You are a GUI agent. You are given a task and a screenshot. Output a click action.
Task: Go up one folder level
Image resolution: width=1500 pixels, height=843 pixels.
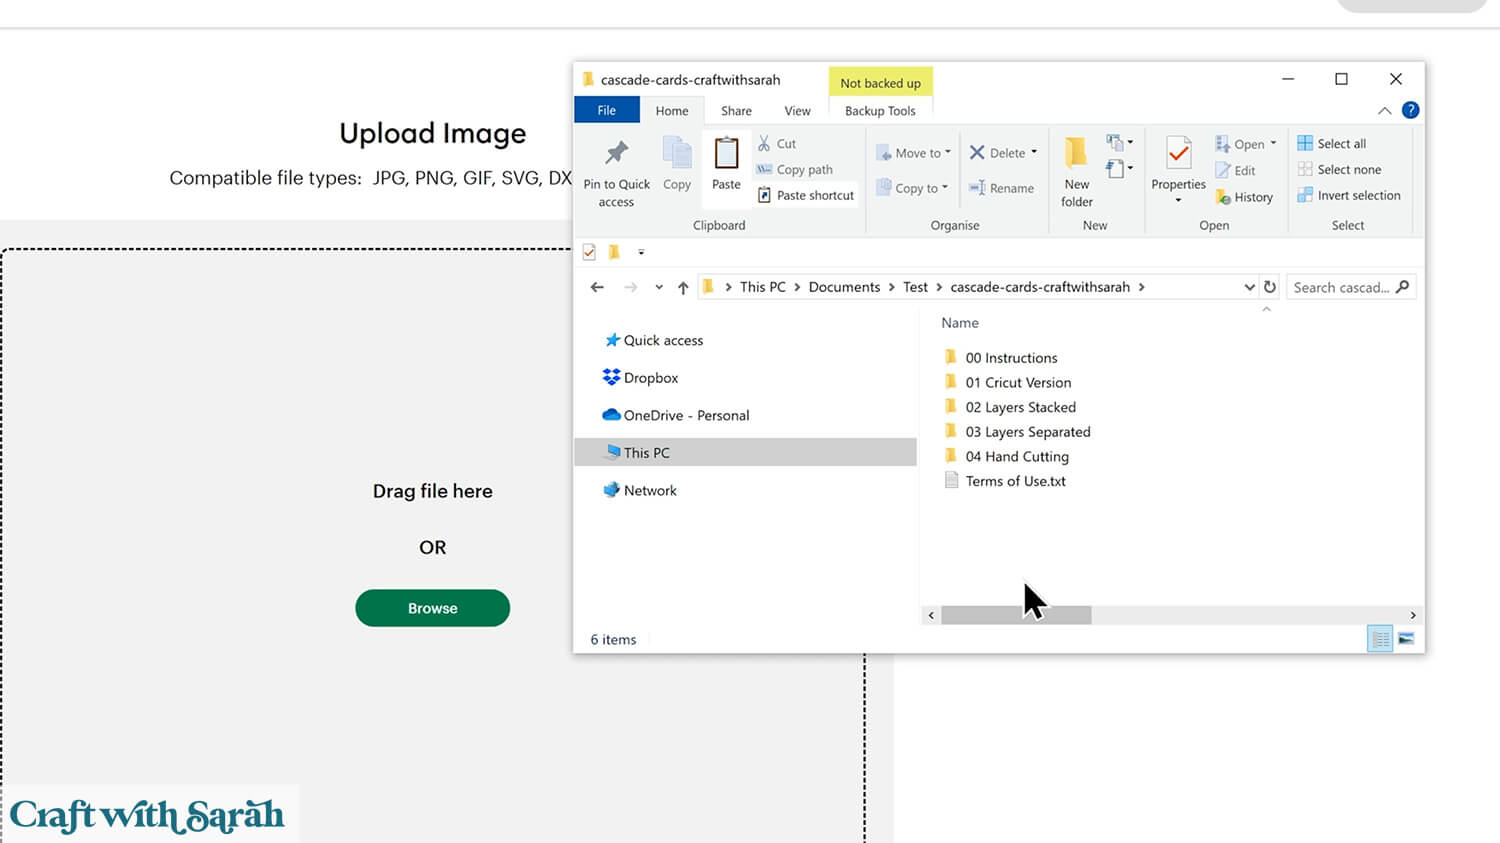pos(683,287)
